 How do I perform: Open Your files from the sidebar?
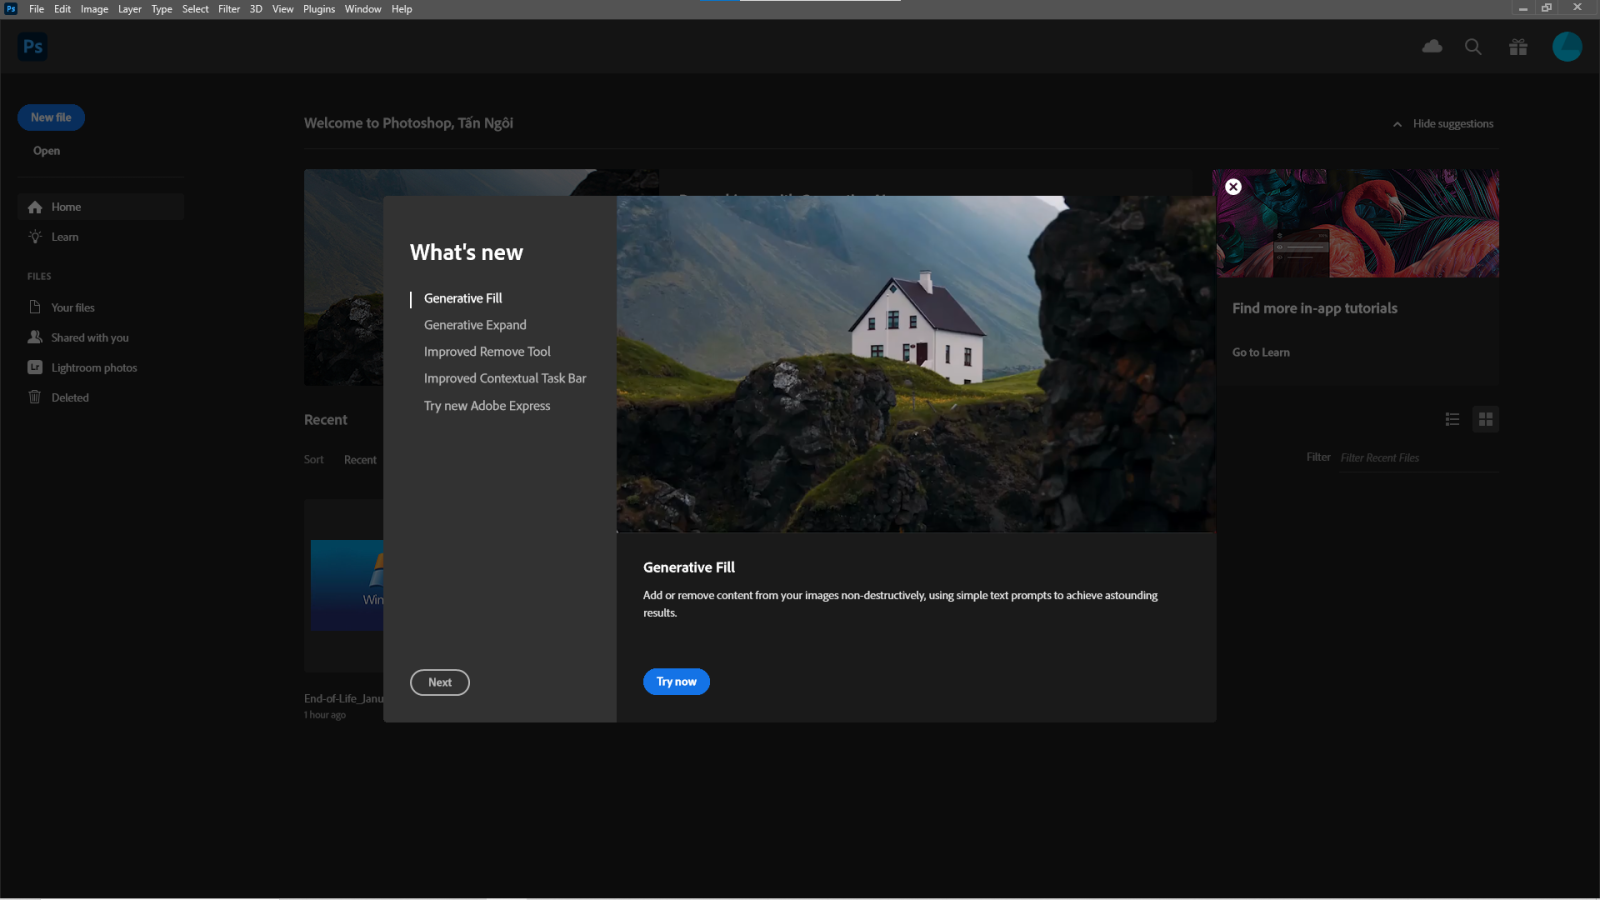[x=73, y=307]
